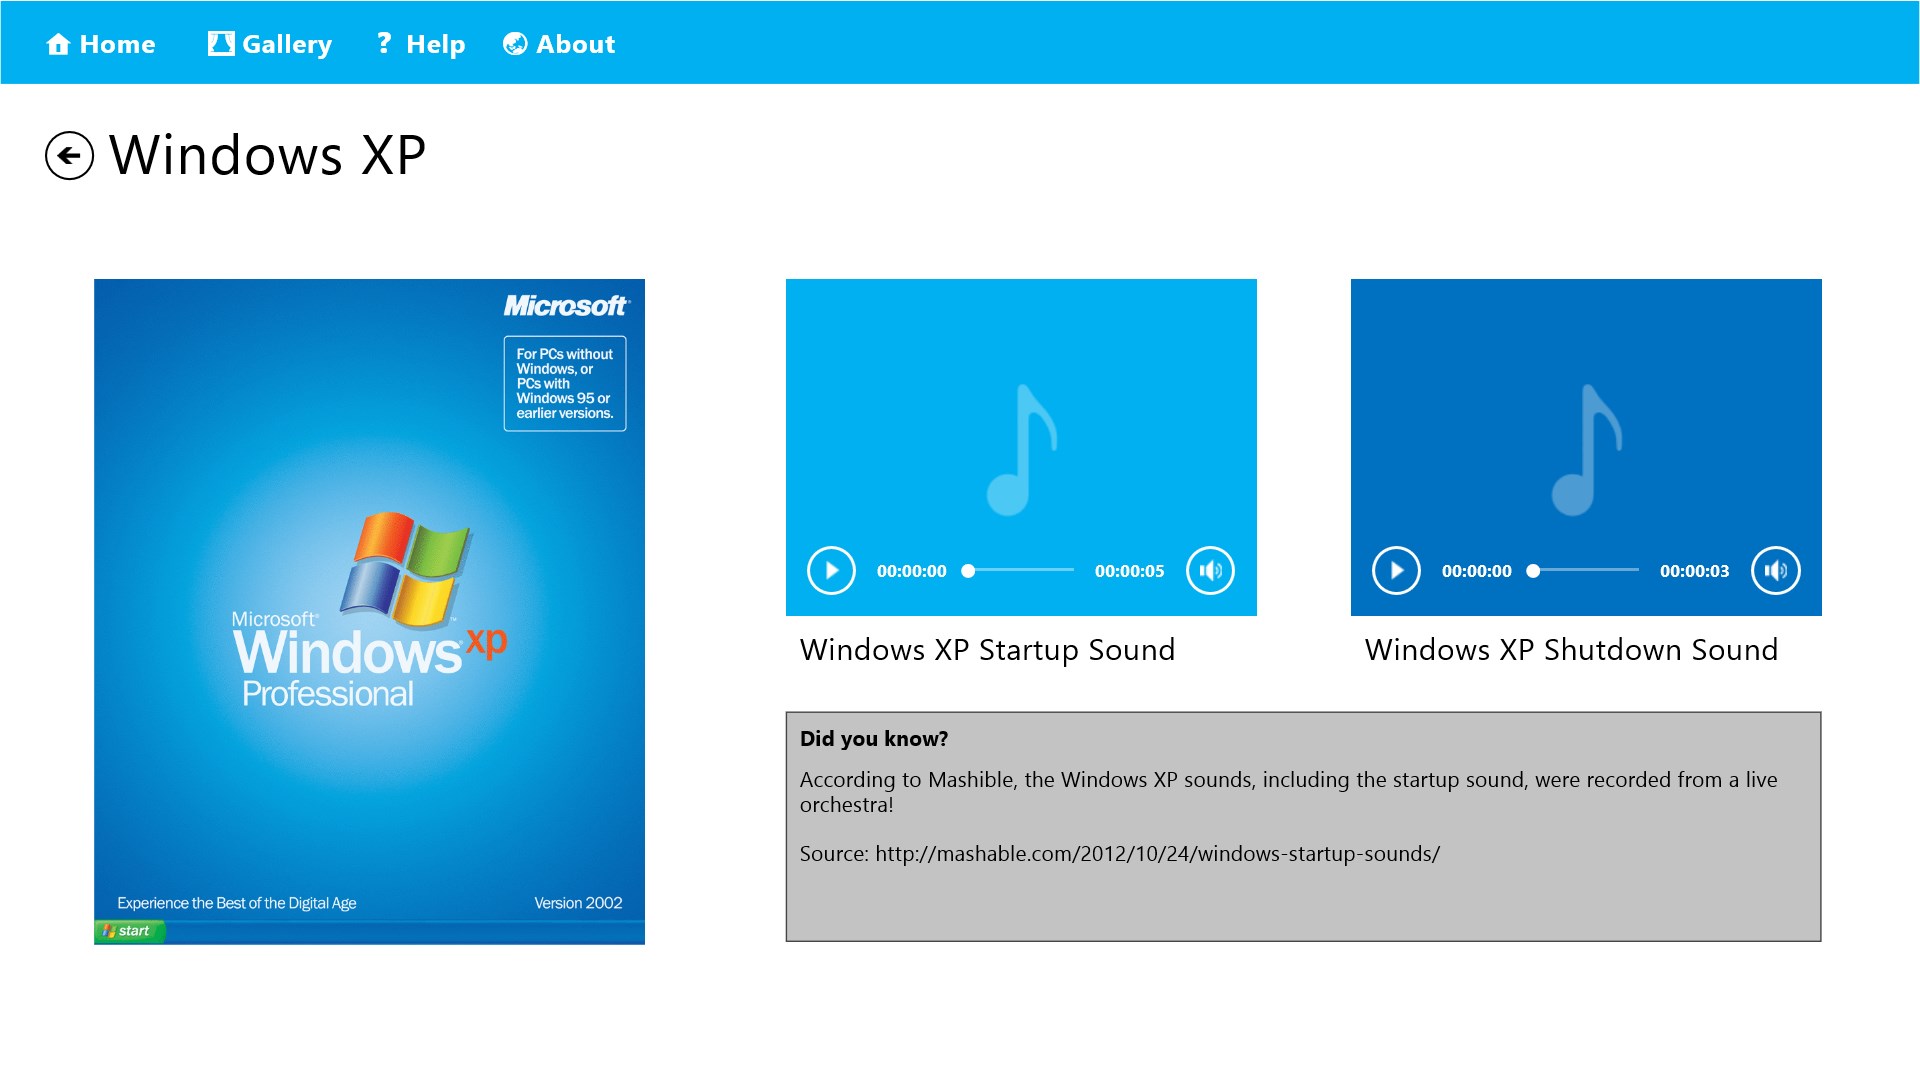Image resolution: width=1920 pixels, height=1080 pixels.
Task: Click the shutdown sound seek slider track
Action: click(1585, 570)
